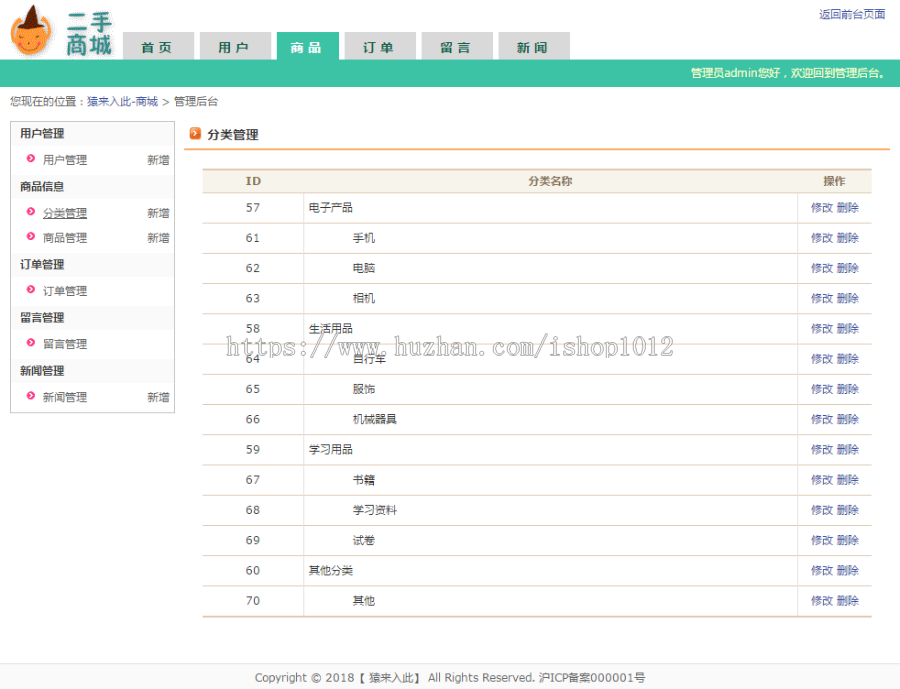900x689 pixels.
Task: Click the ID column header
Action: (x=251, y=181)
